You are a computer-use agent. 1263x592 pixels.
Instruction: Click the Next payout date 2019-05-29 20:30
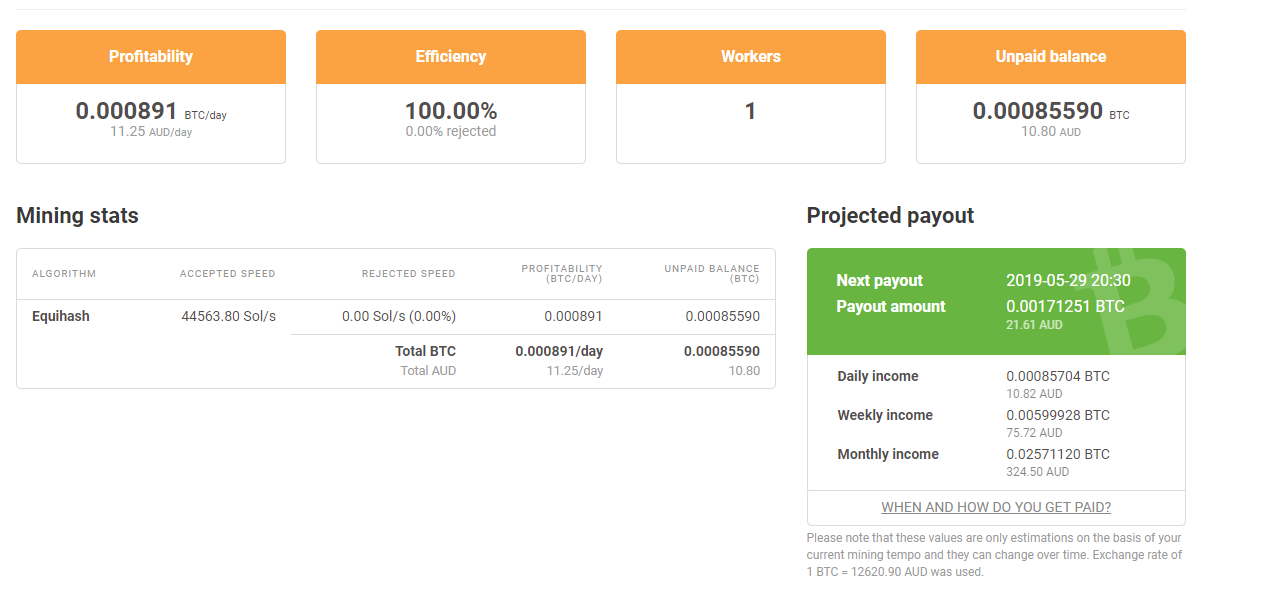pyautogui.click(x=1068, y=281)
